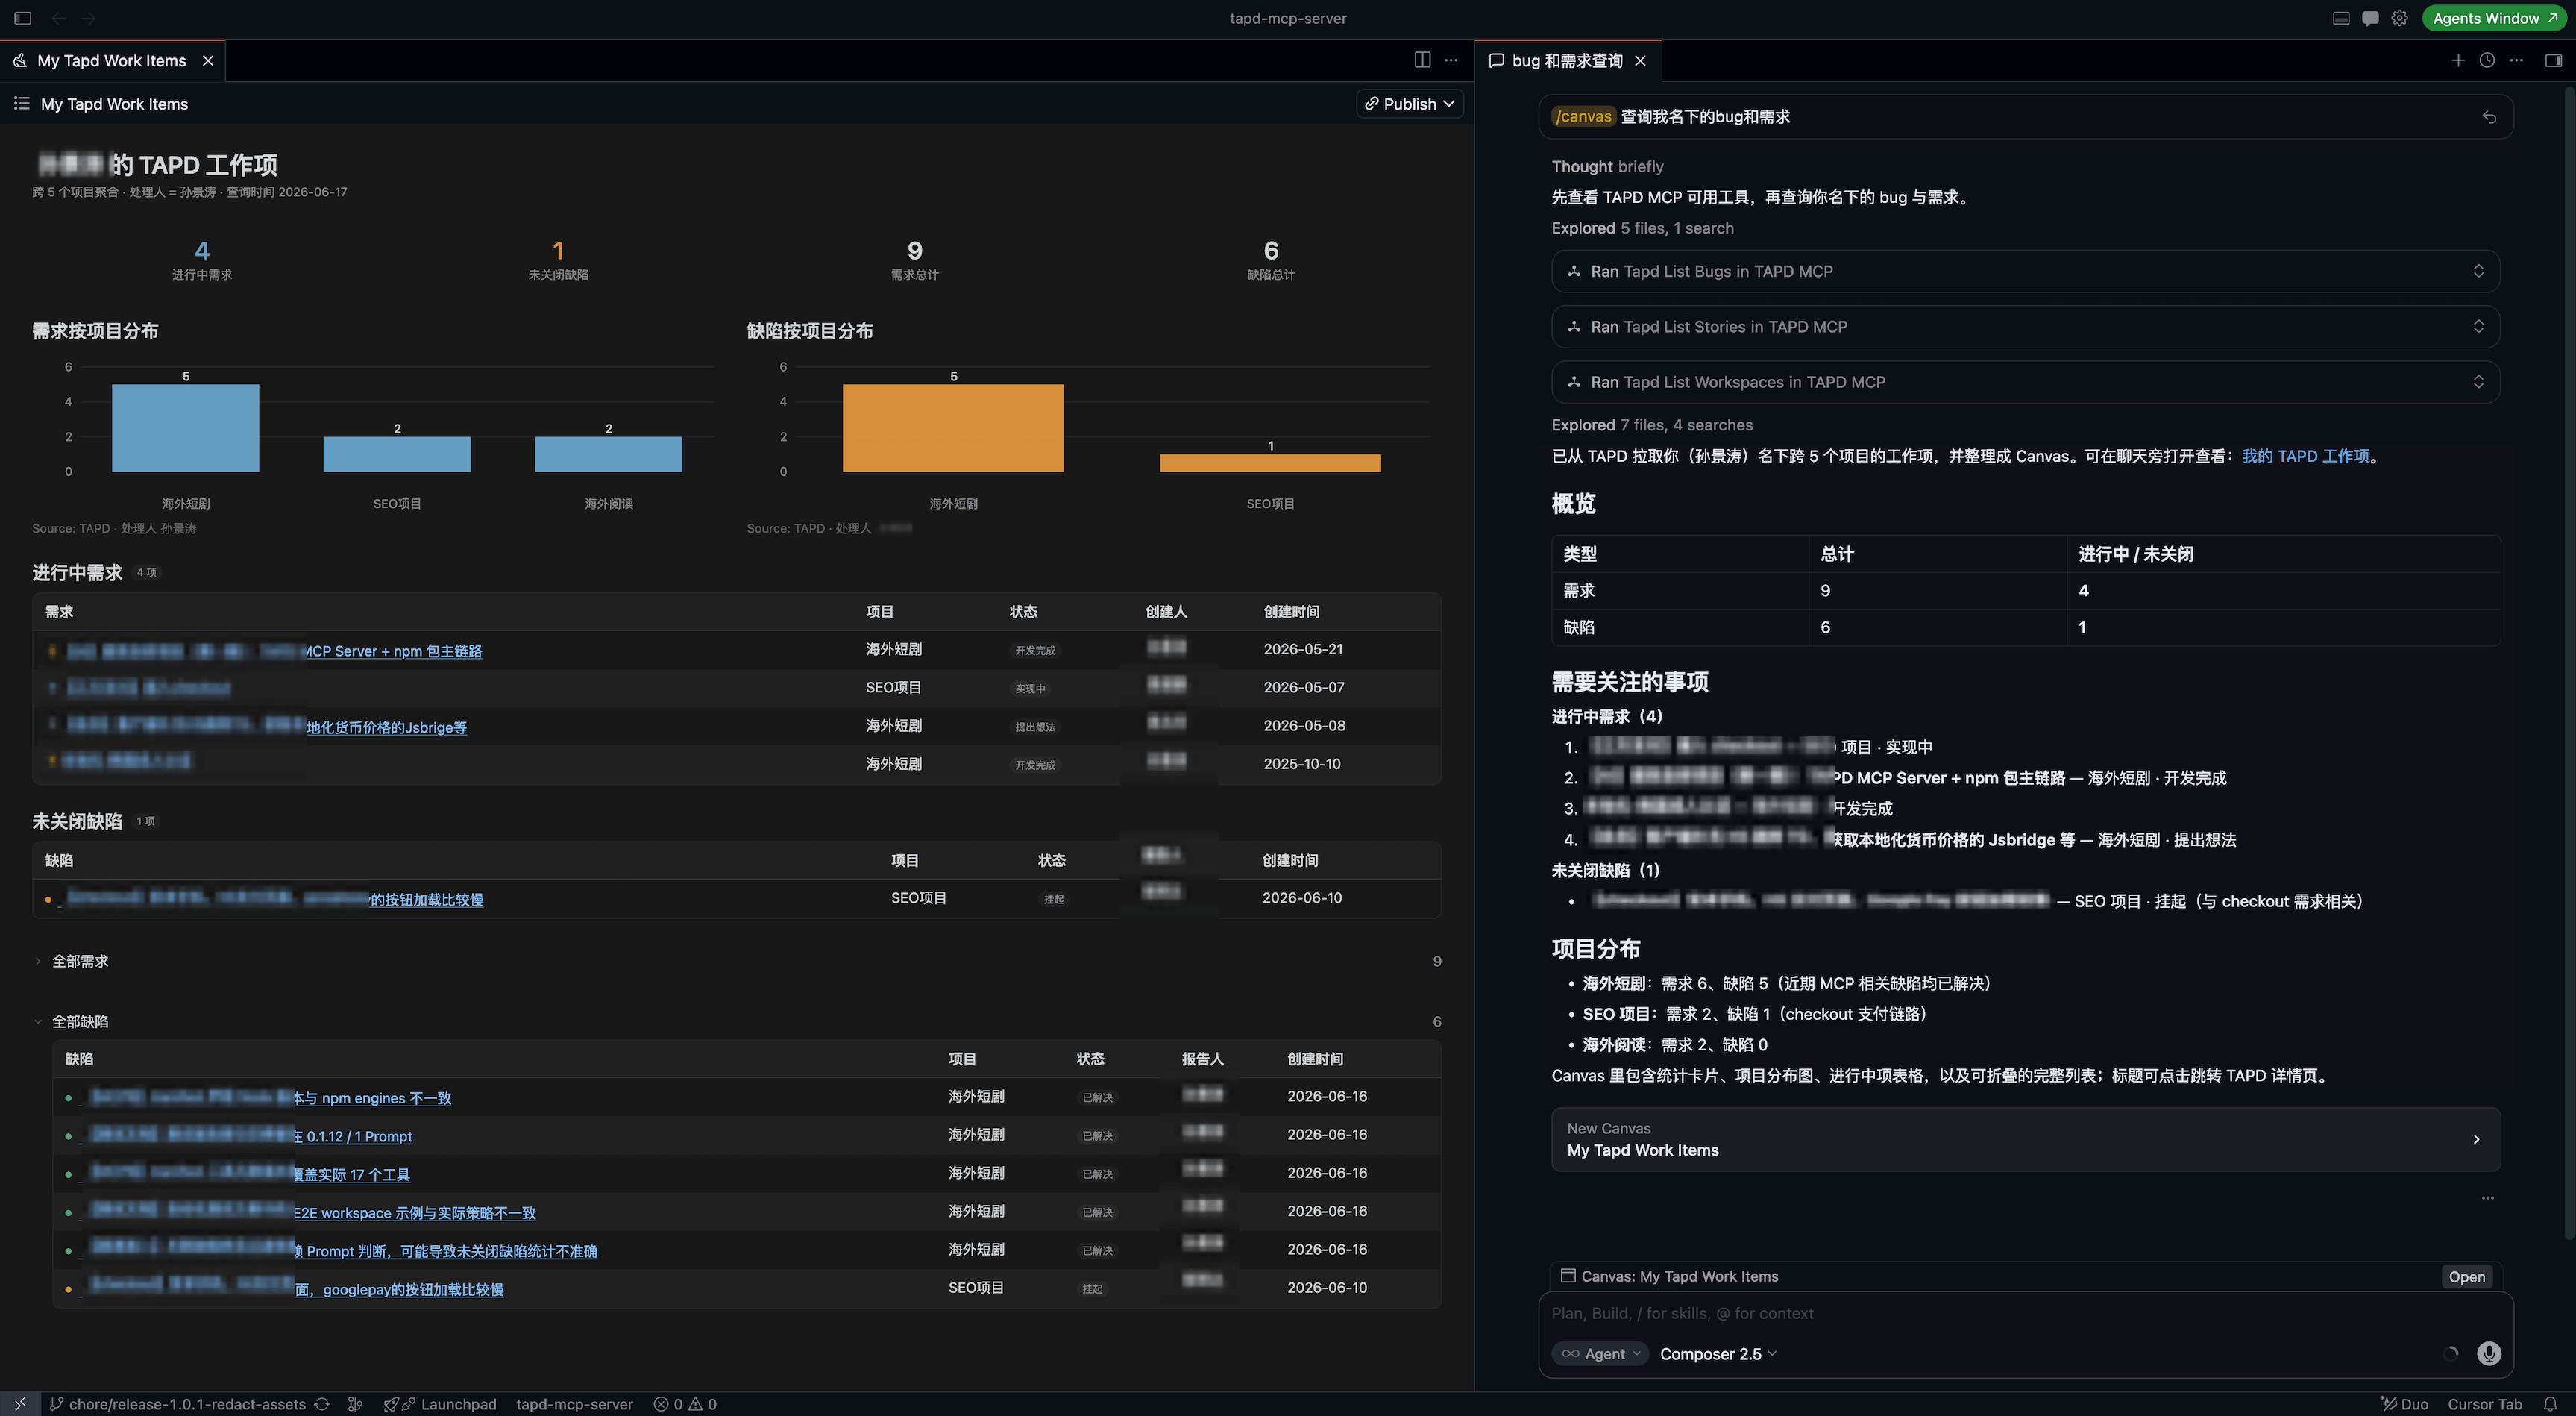The height and width of the screenshot is (1416, 2576).
Task: Open the 地化货币价格的Jsbrige等 requirement link
Action: (387, 727)
